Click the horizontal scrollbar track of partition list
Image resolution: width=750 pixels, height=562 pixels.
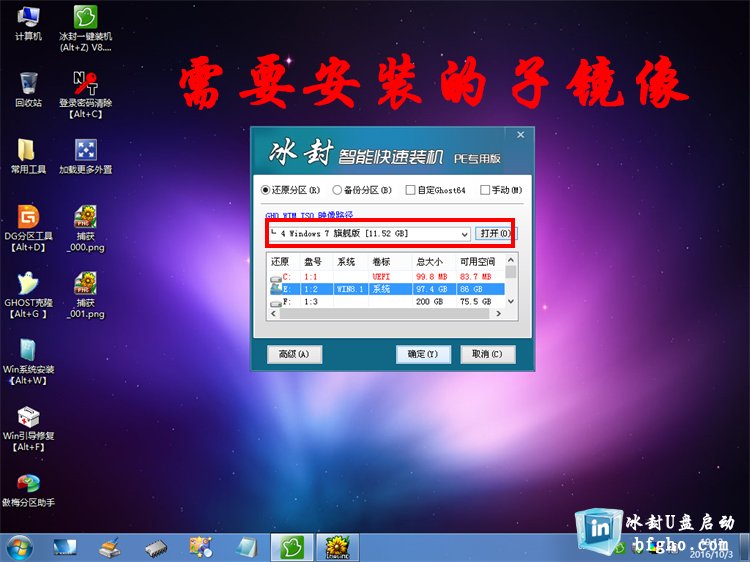pos(386,314)
